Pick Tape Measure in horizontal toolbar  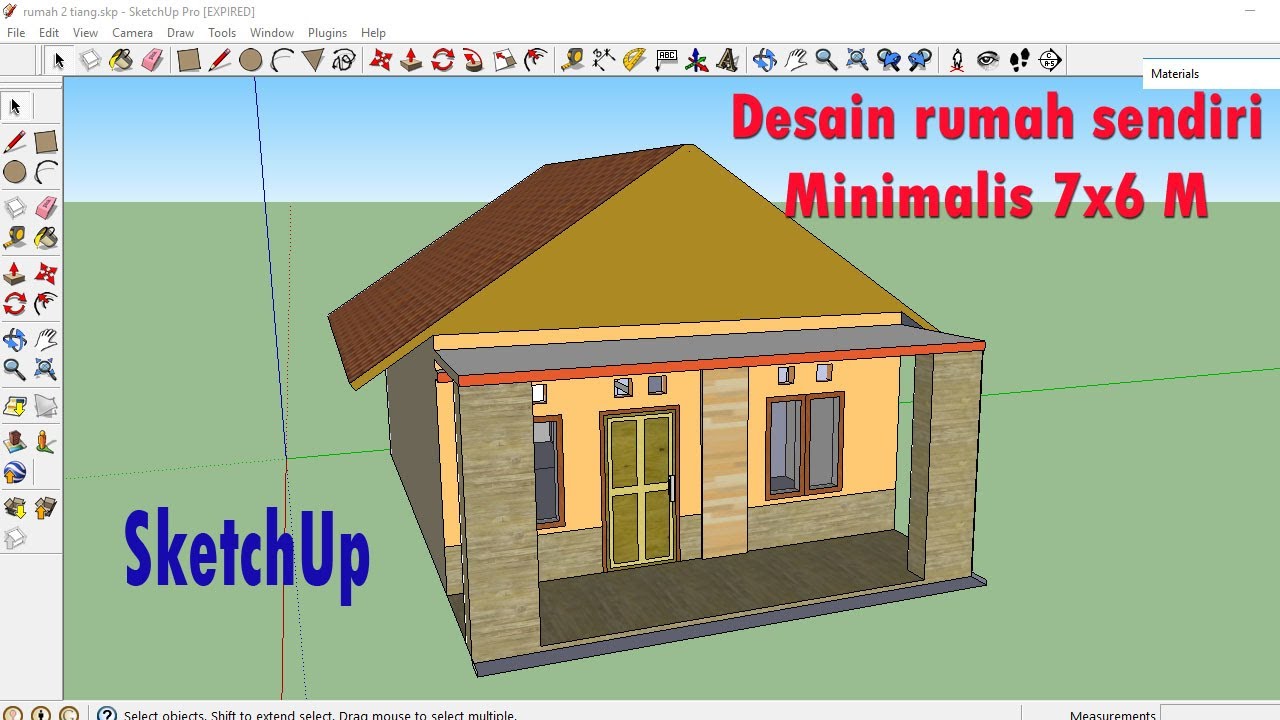pos(572,60)
